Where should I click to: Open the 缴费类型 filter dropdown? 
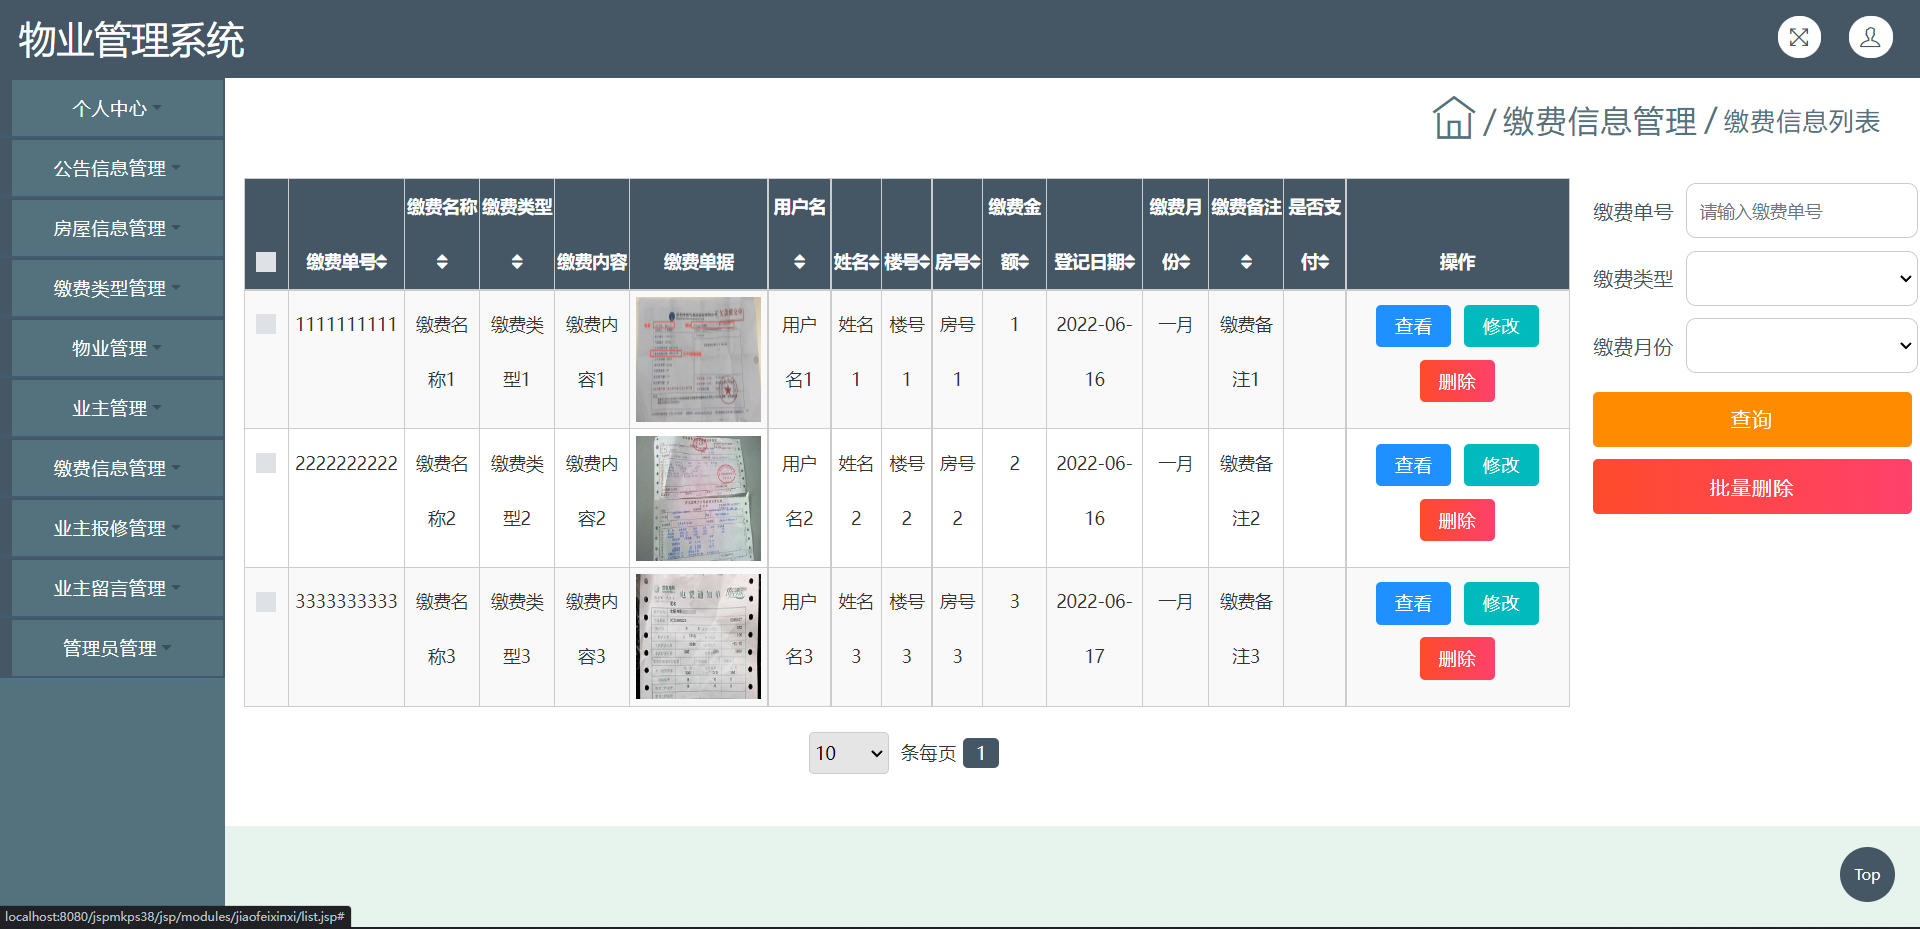click(1801, 279)
